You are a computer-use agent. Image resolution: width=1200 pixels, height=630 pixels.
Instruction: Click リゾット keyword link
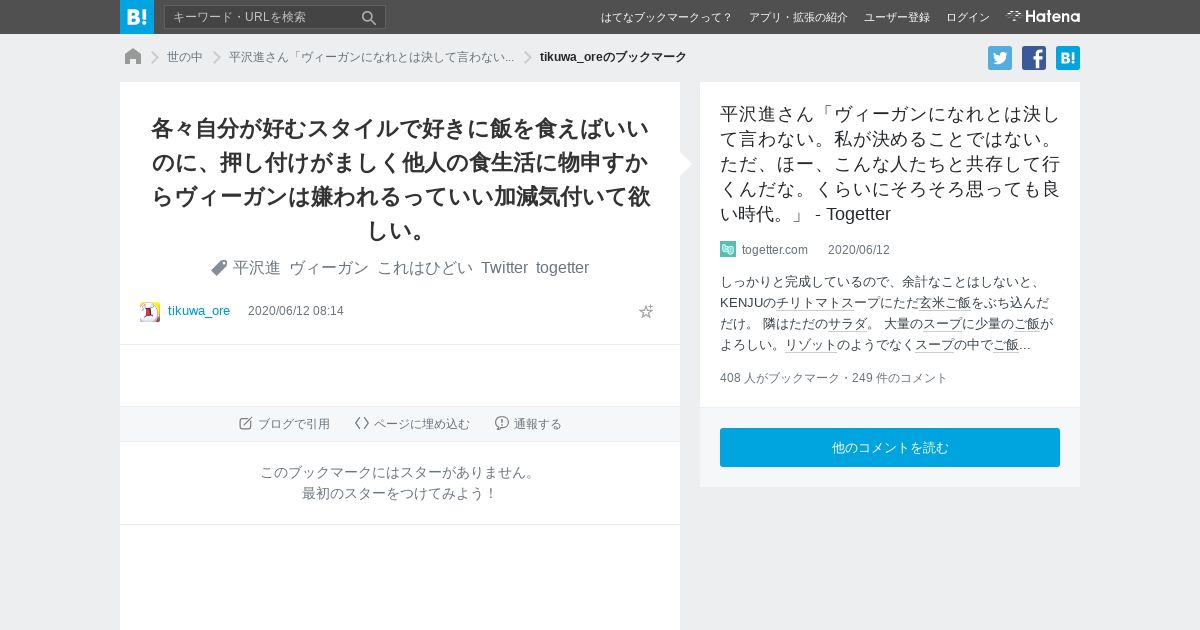click(x=810, y=345)
